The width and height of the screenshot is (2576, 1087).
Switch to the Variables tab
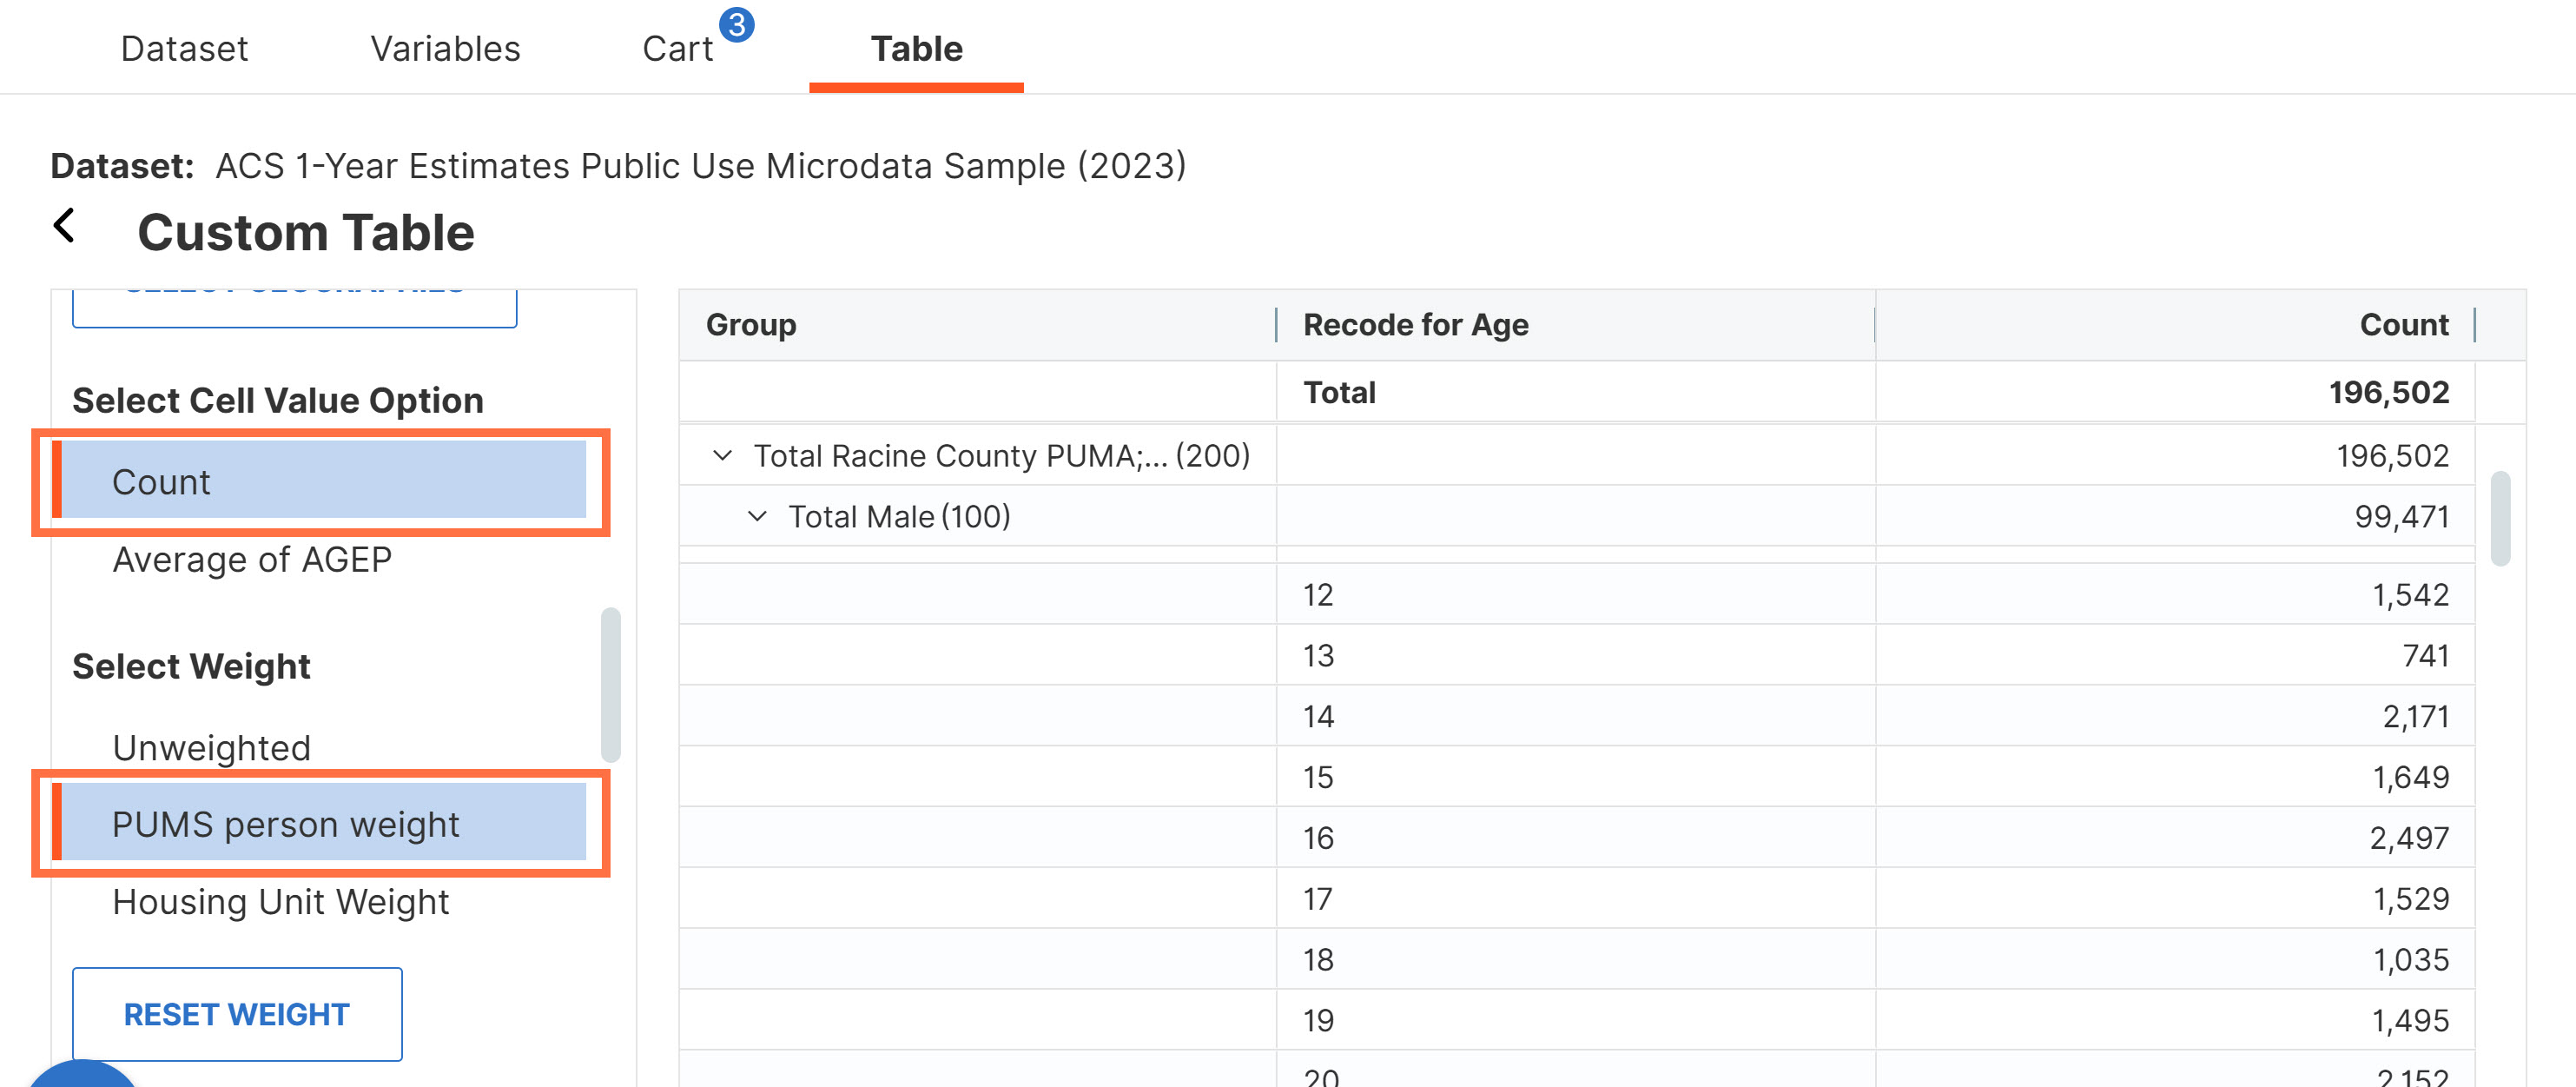(445, 48)
